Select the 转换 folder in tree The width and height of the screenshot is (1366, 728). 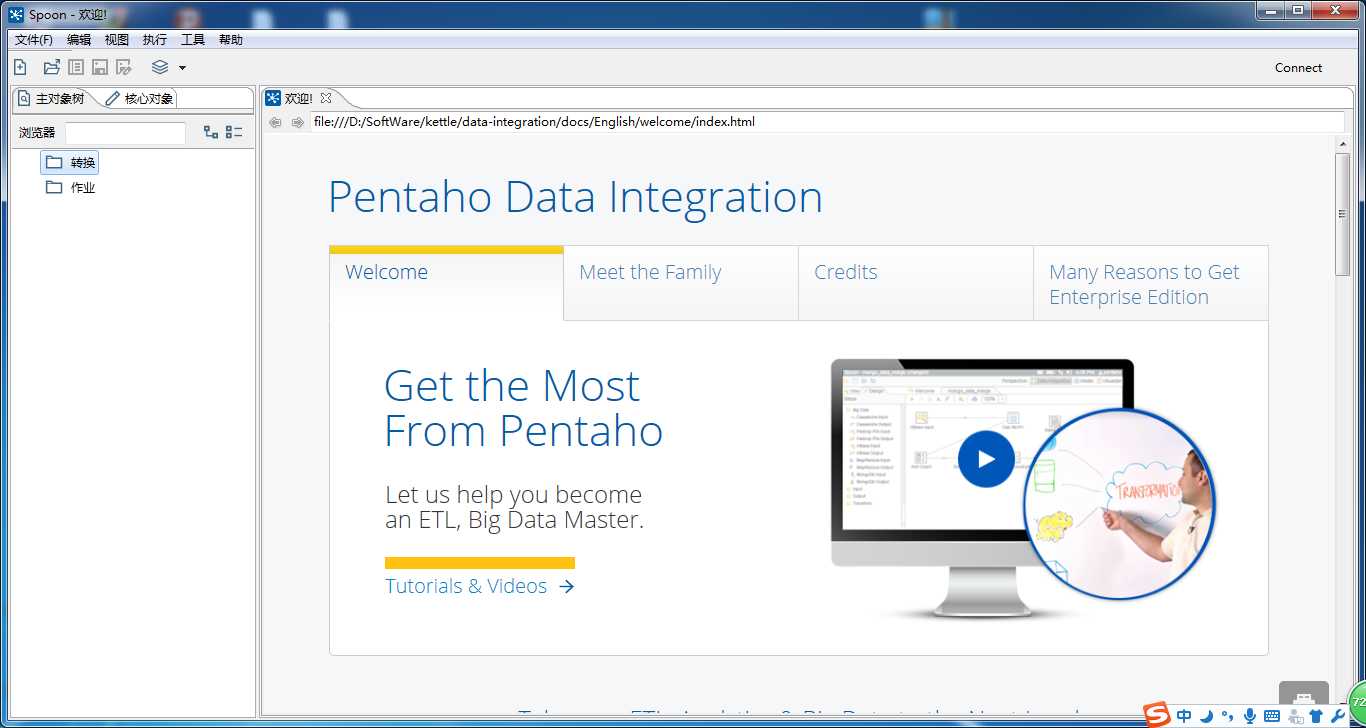(x=70, y=162)
